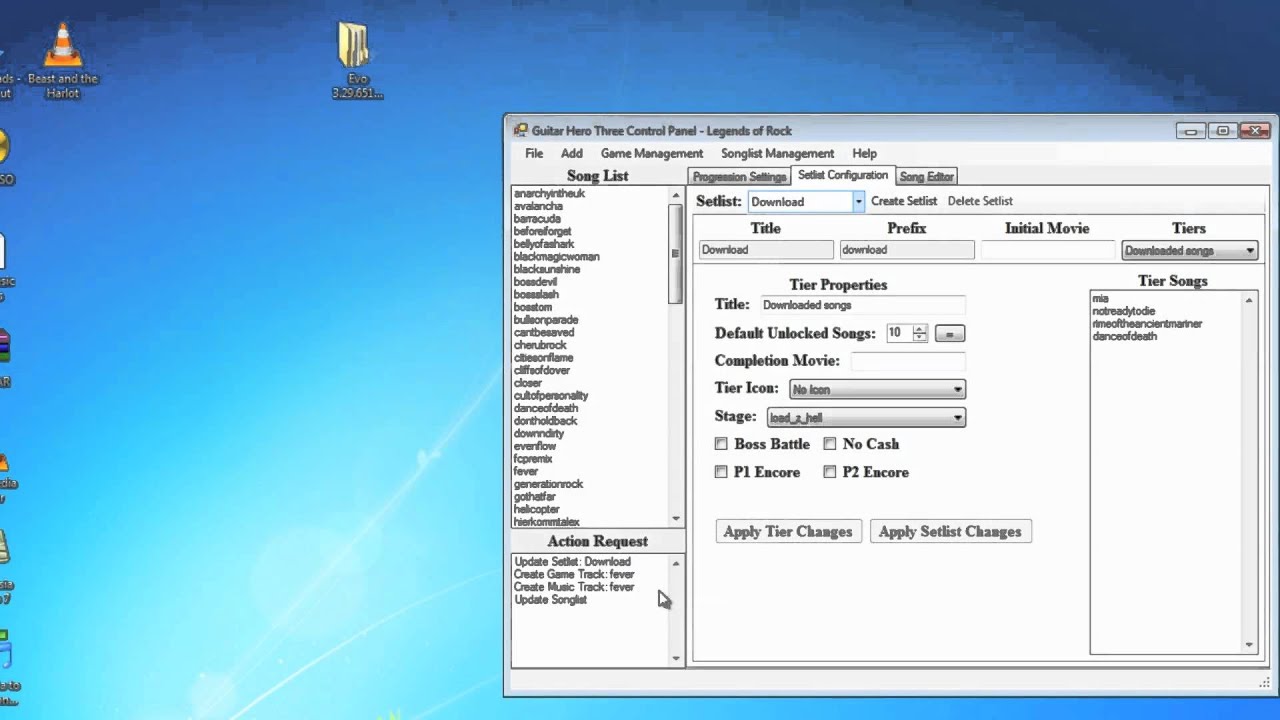This screenshot has height=720, width=1280.
Task: Click the Completion Movie input field
Action: 908,361
